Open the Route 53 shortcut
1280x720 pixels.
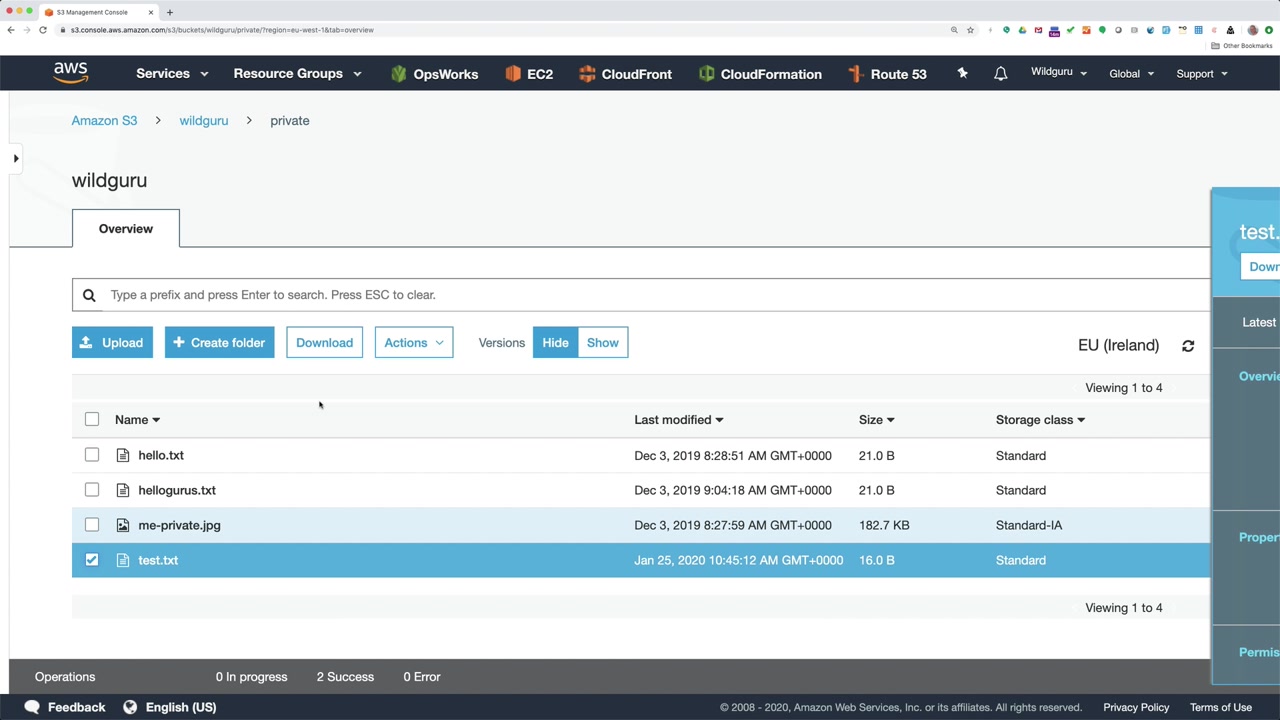click(887, 74)
